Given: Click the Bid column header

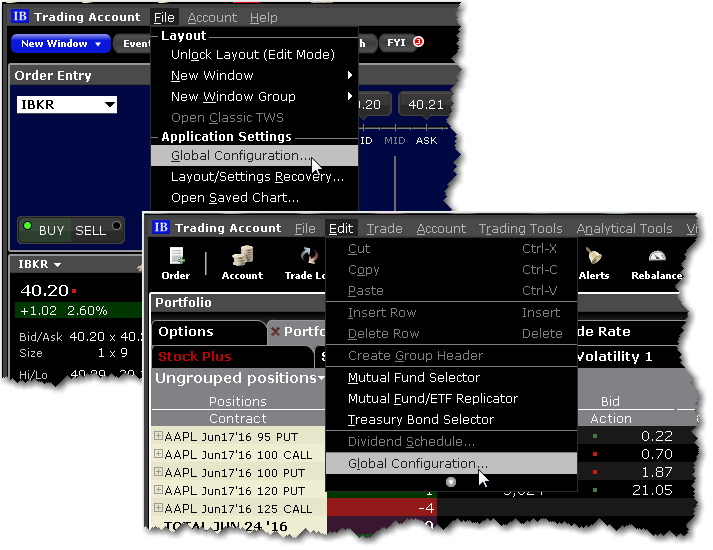Looking at the screenshot, I should pos(610,401).
